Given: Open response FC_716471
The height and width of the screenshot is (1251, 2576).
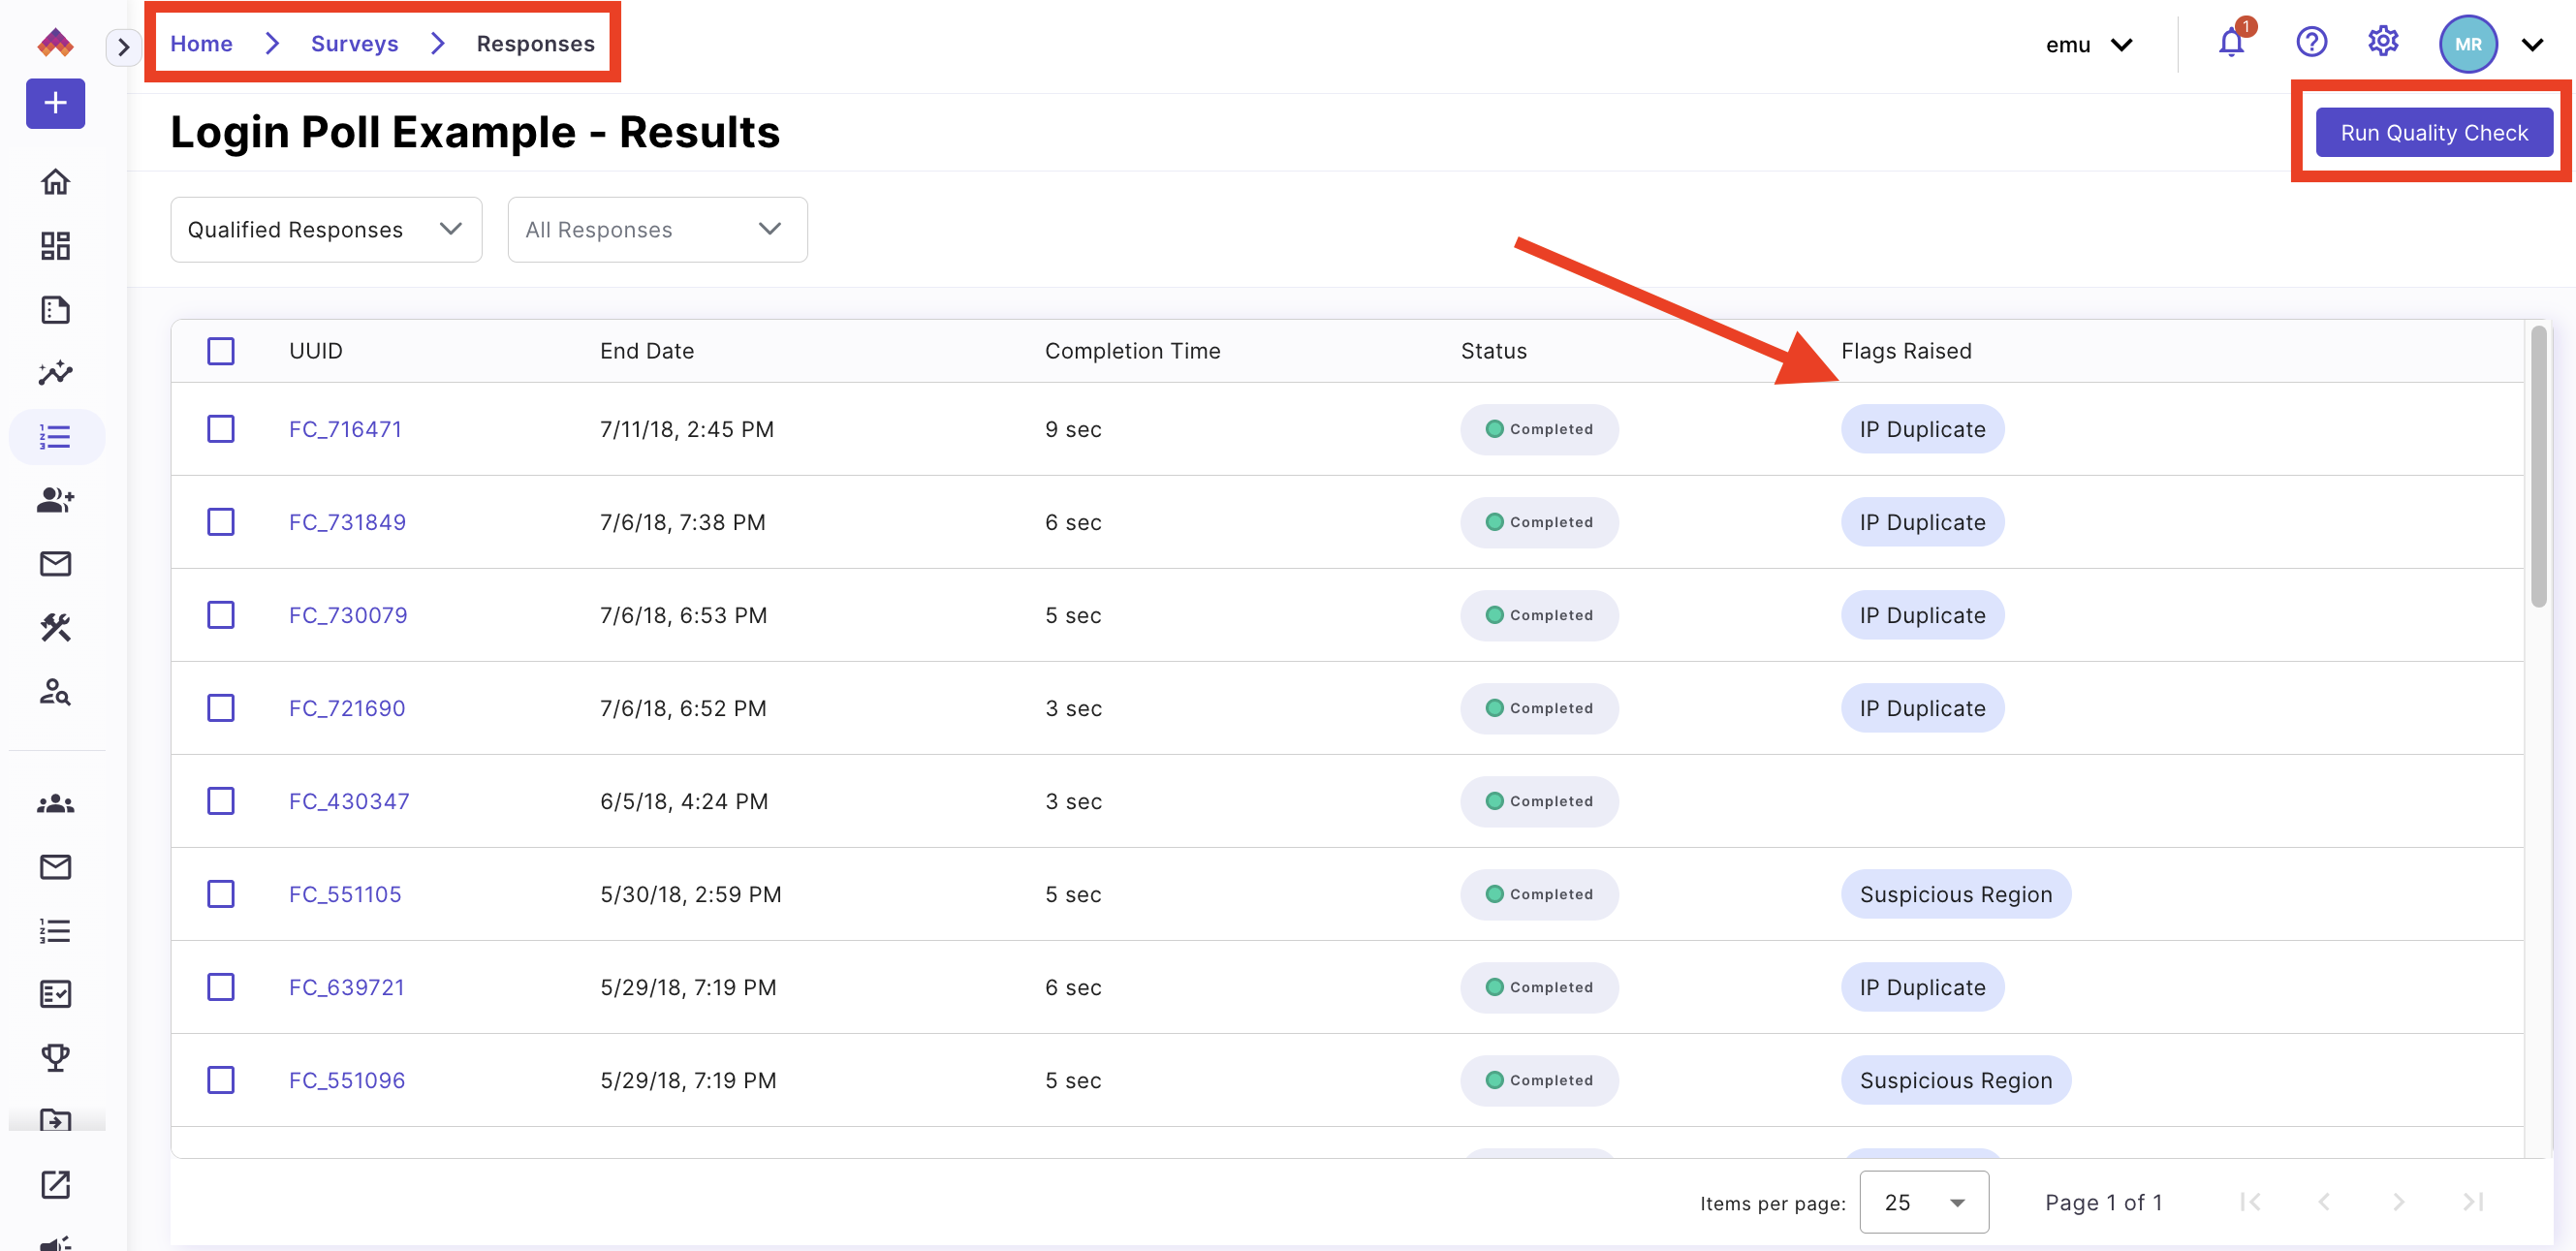Looking at the screenshot, I should pos(345,429).
